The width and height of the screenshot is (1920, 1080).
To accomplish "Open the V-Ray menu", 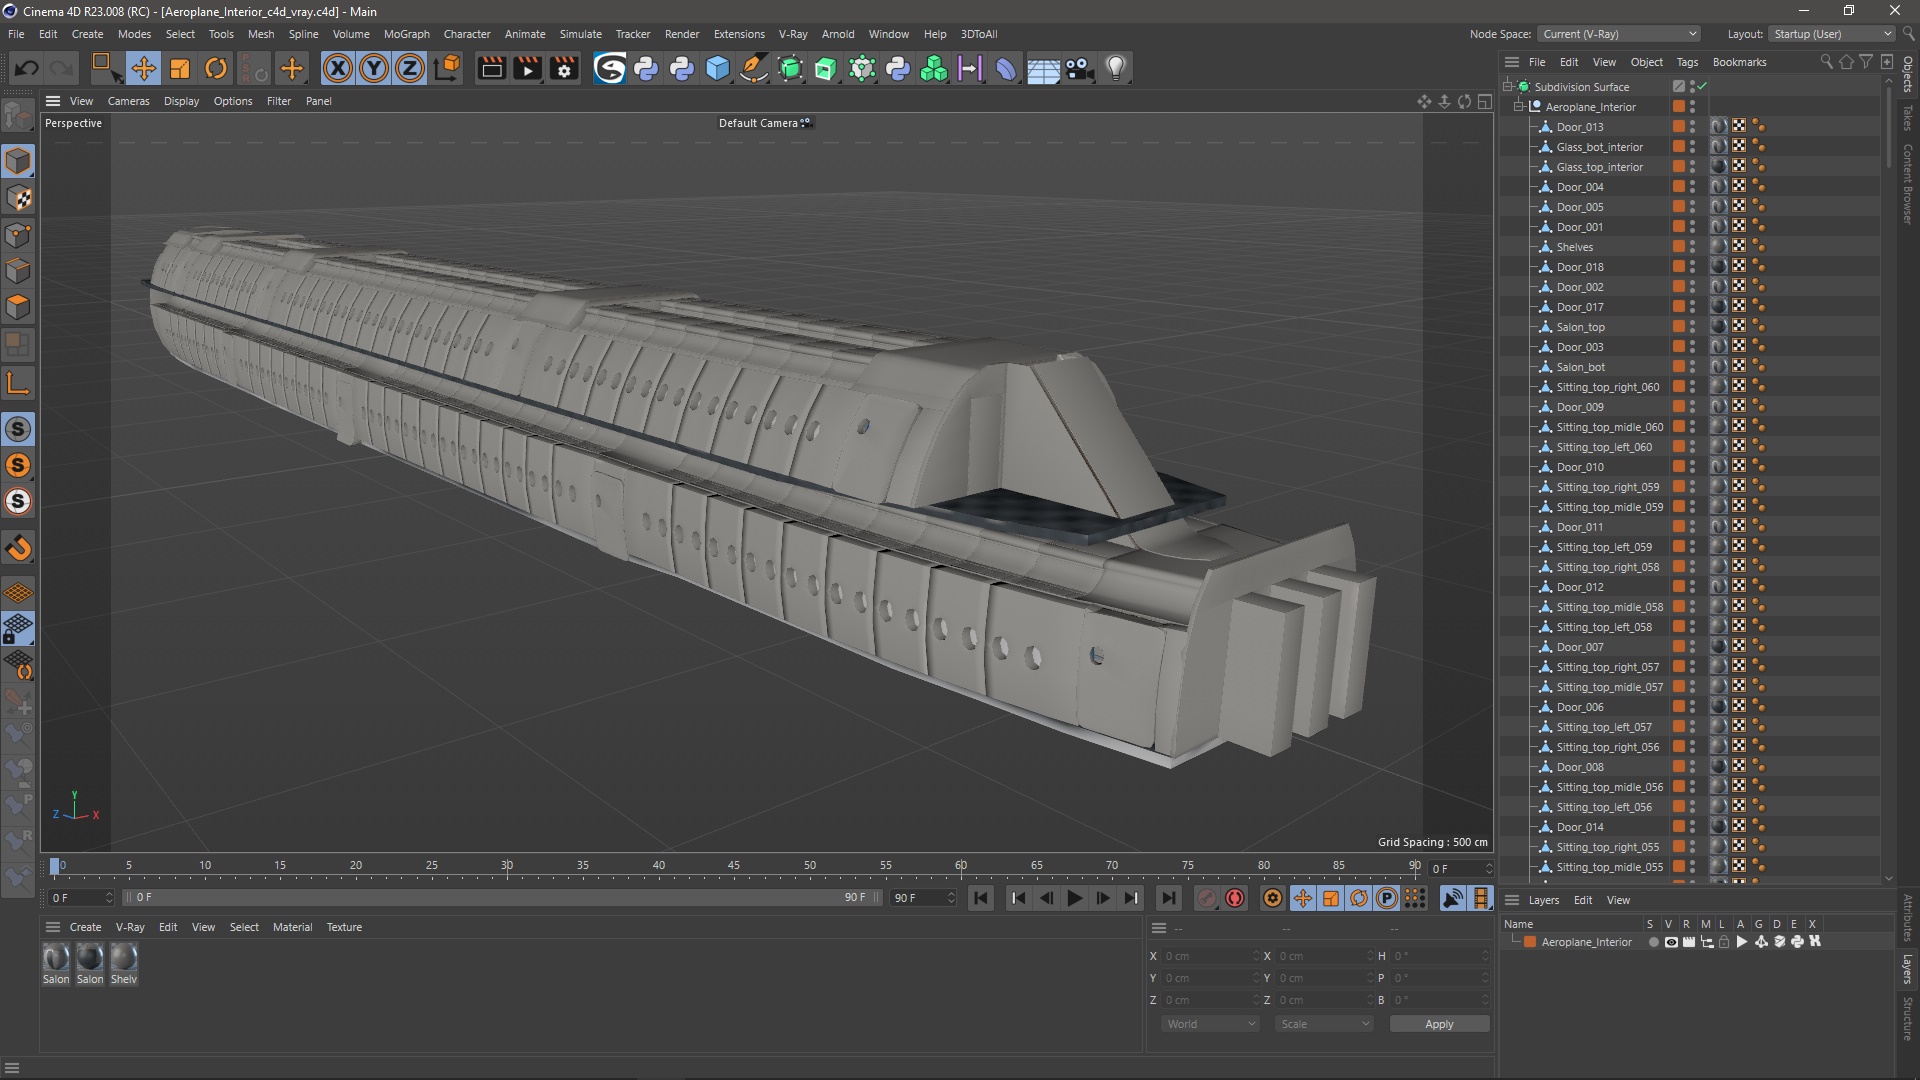I will point(793,34).
